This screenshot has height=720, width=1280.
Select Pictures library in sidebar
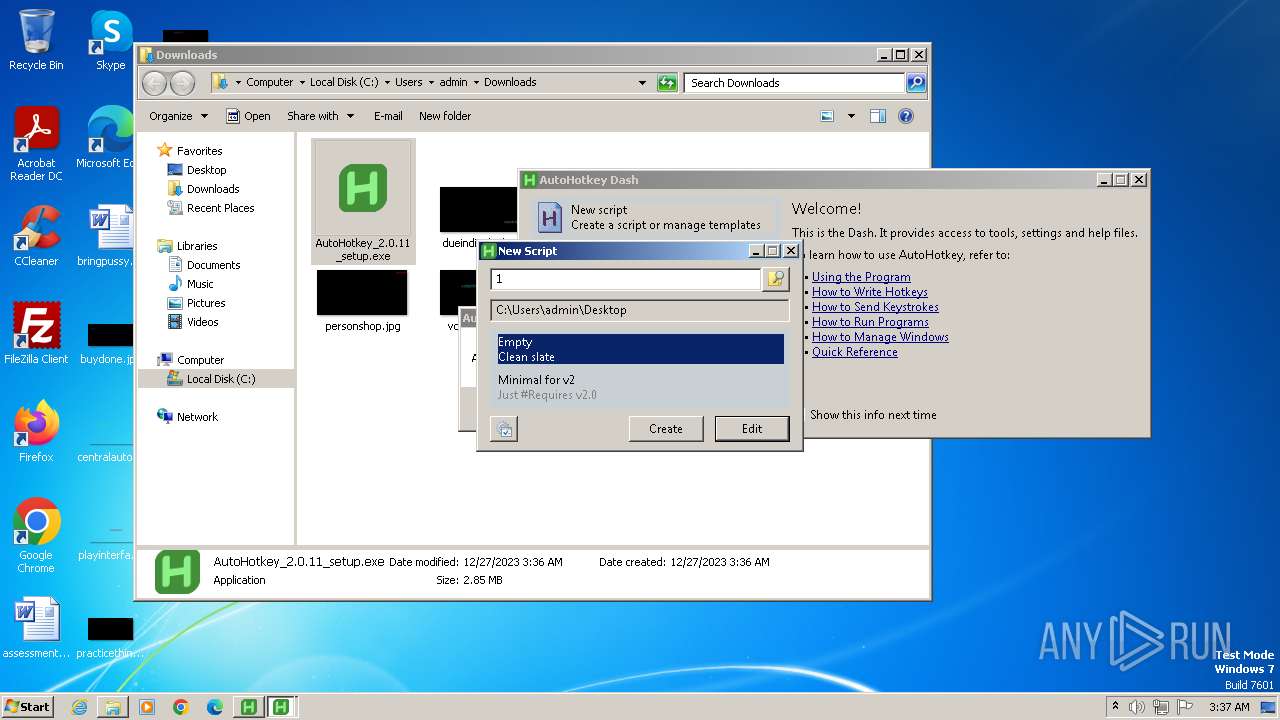click(x=206, y=303)
